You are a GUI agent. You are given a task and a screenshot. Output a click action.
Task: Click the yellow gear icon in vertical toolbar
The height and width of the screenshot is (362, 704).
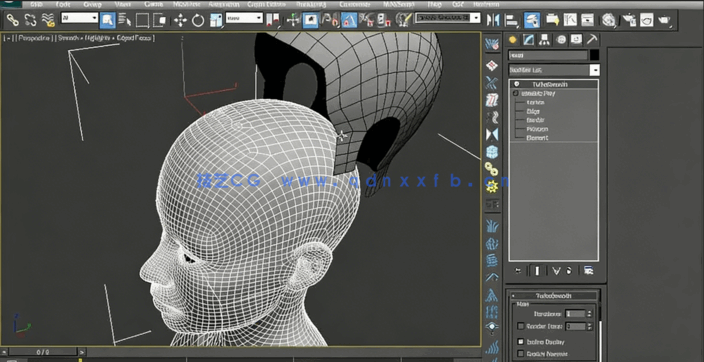pos(492,186)
